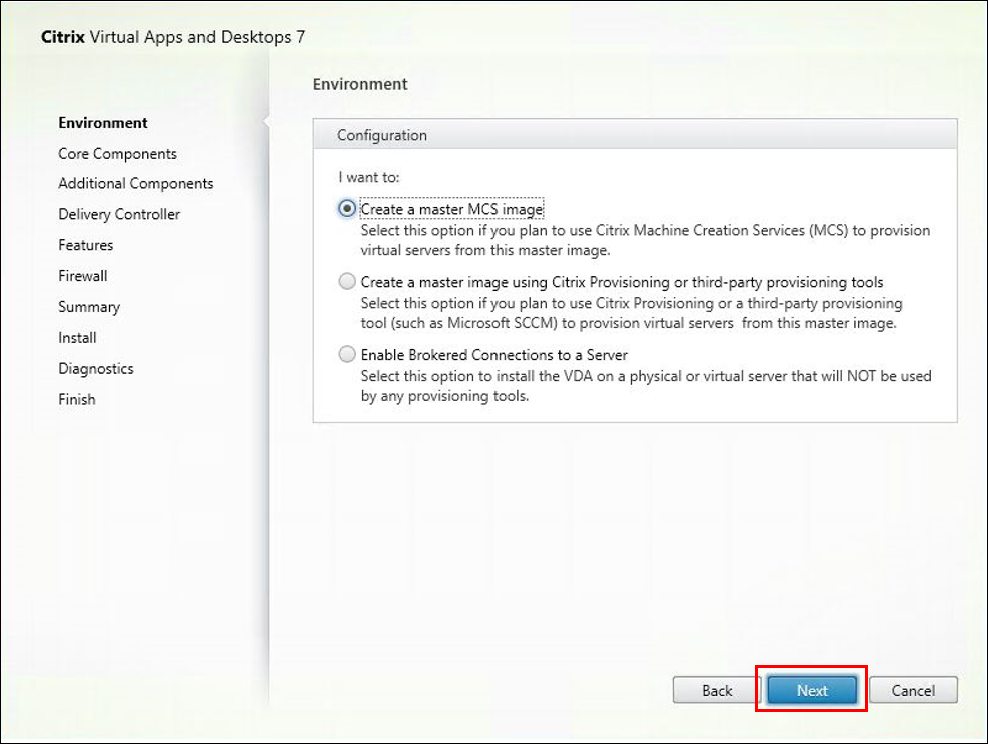This screenshot has height=744, width=988.
Task: Select Enable Brokered Connections to a Server
Action: (x=347, y=355)
